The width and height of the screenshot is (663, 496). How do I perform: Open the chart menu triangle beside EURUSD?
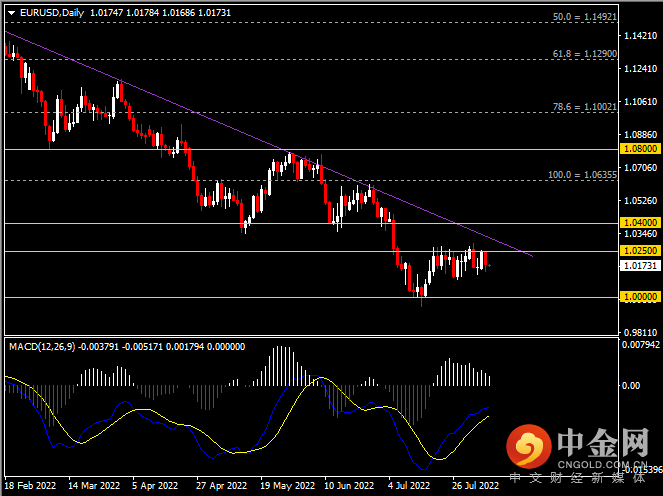11,13
